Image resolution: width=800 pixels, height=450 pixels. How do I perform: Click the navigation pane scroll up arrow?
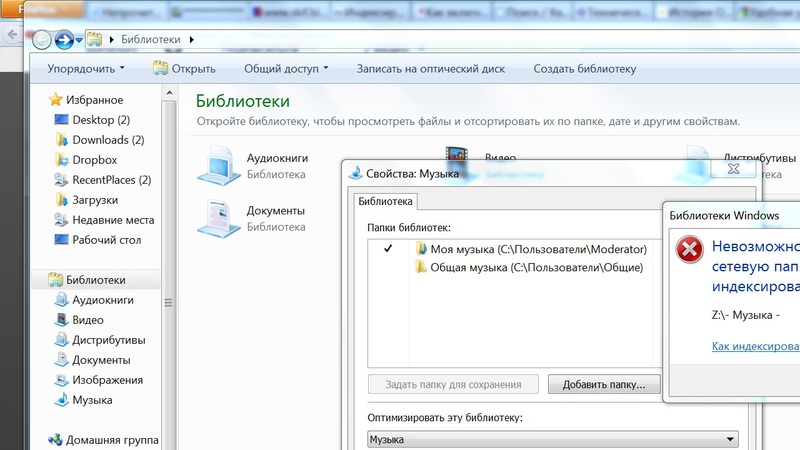169,92
